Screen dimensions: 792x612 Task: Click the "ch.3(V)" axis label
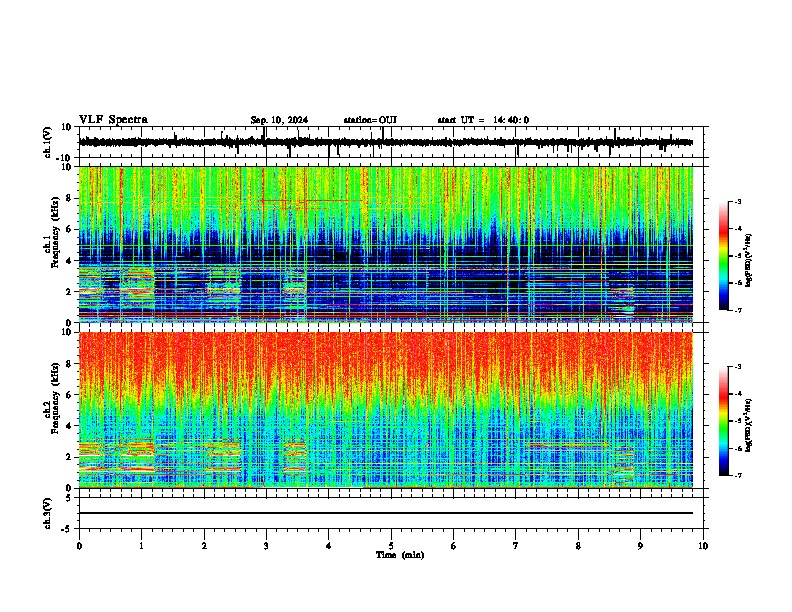tap(48, 513)
